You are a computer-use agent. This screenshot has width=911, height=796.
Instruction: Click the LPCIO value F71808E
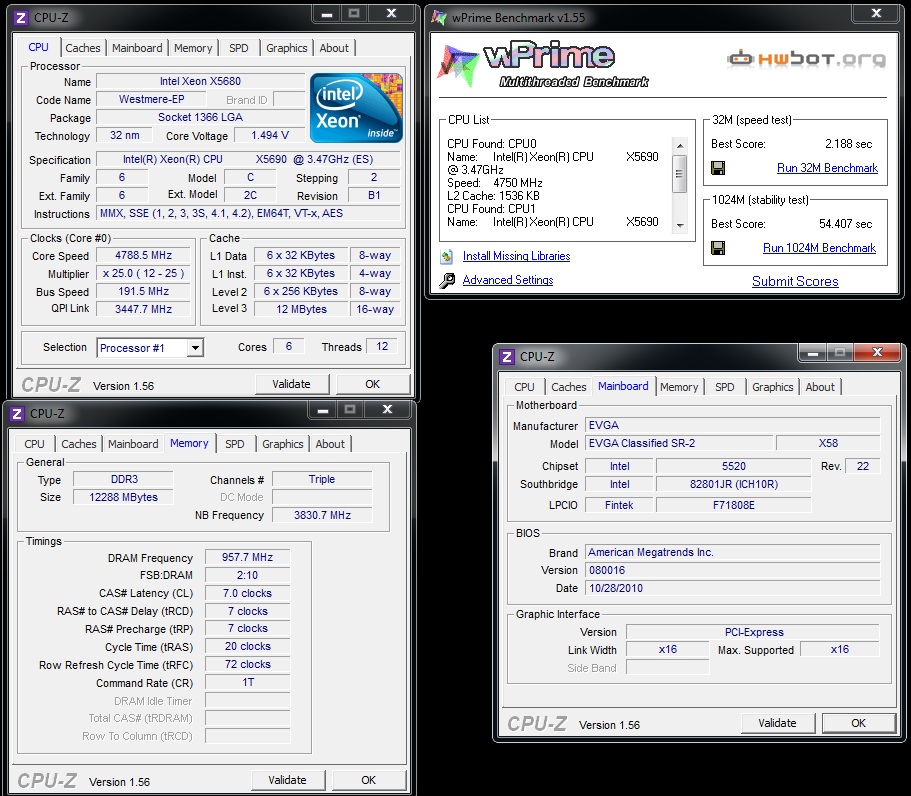(x=733, y=505)
